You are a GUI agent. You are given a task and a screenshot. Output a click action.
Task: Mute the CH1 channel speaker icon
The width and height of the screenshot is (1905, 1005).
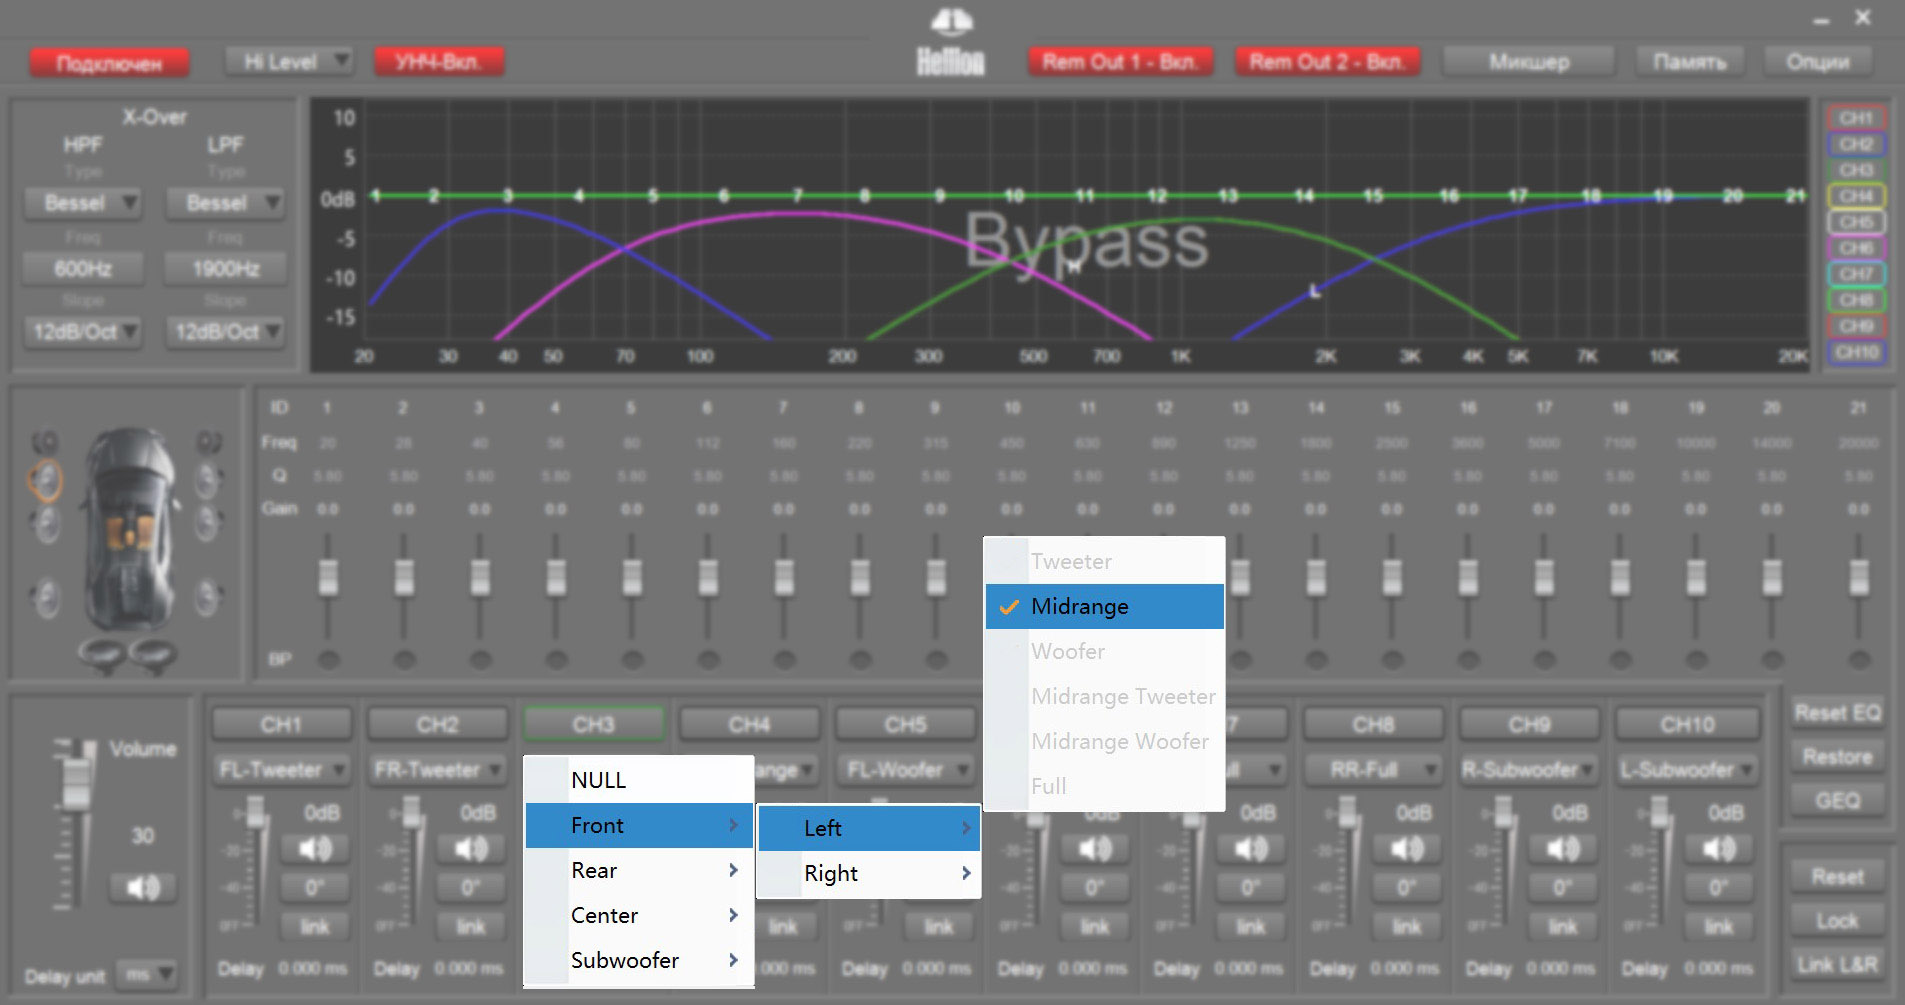(316, 849)
